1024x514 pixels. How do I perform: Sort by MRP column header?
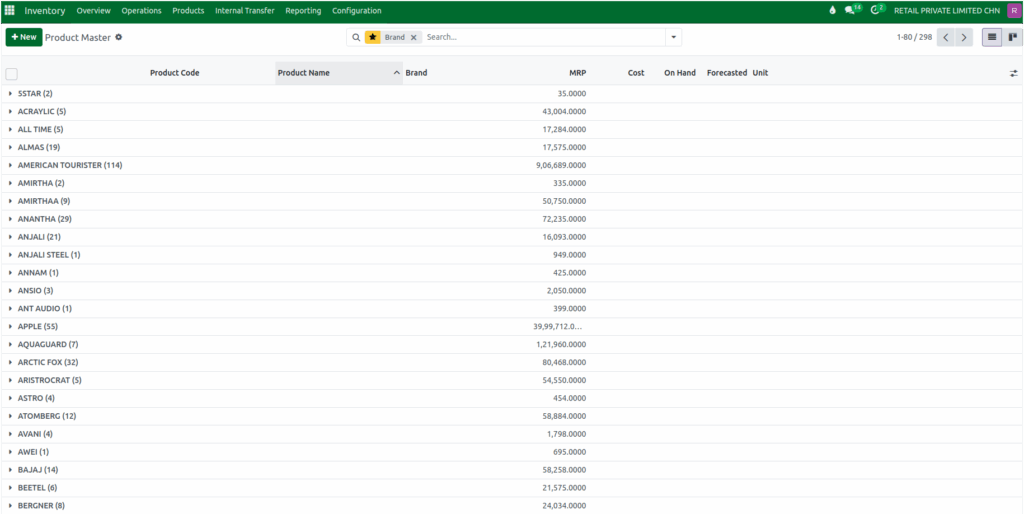(577, 73)
